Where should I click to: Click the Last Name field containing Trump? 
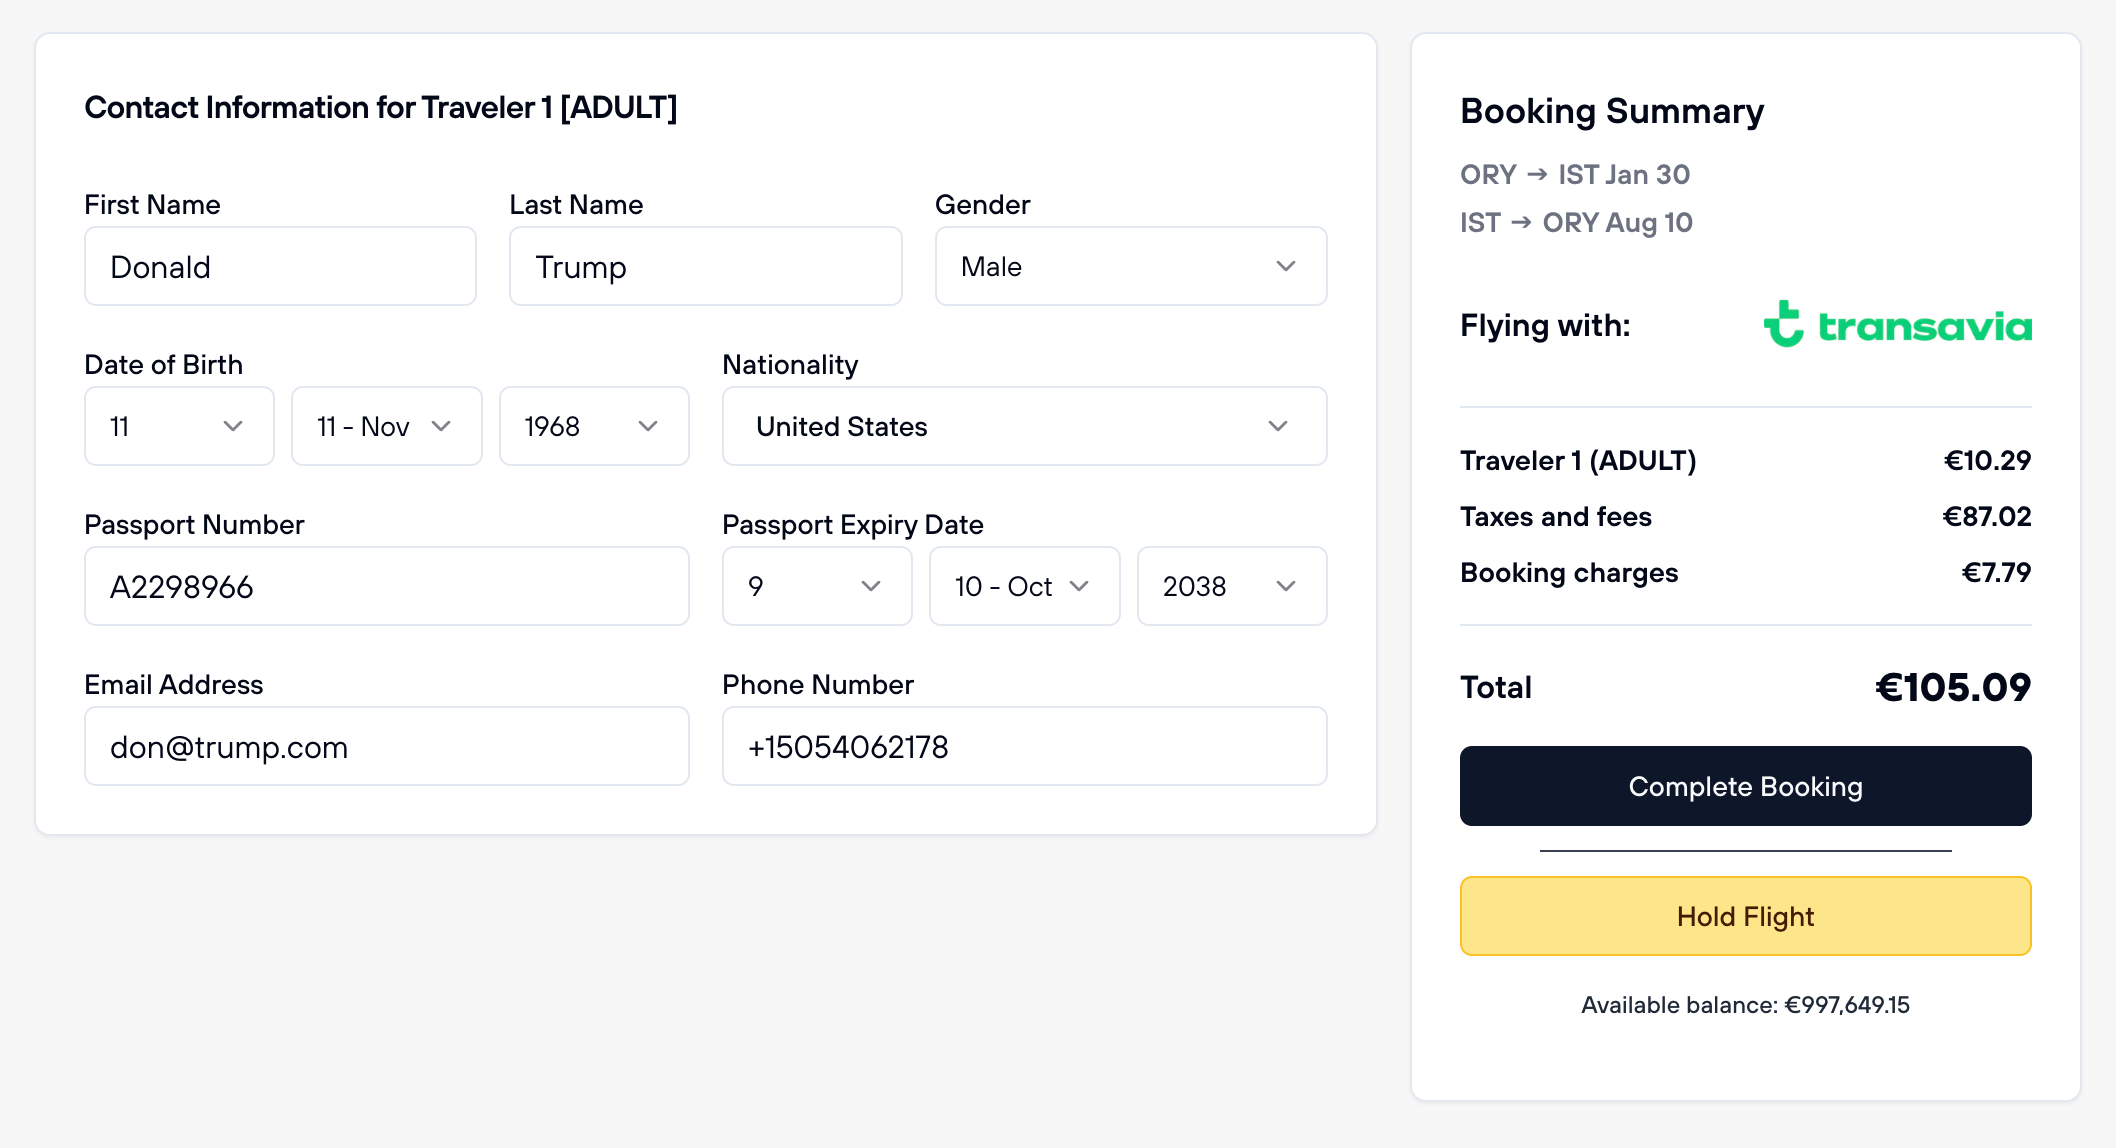coord(705,266)
